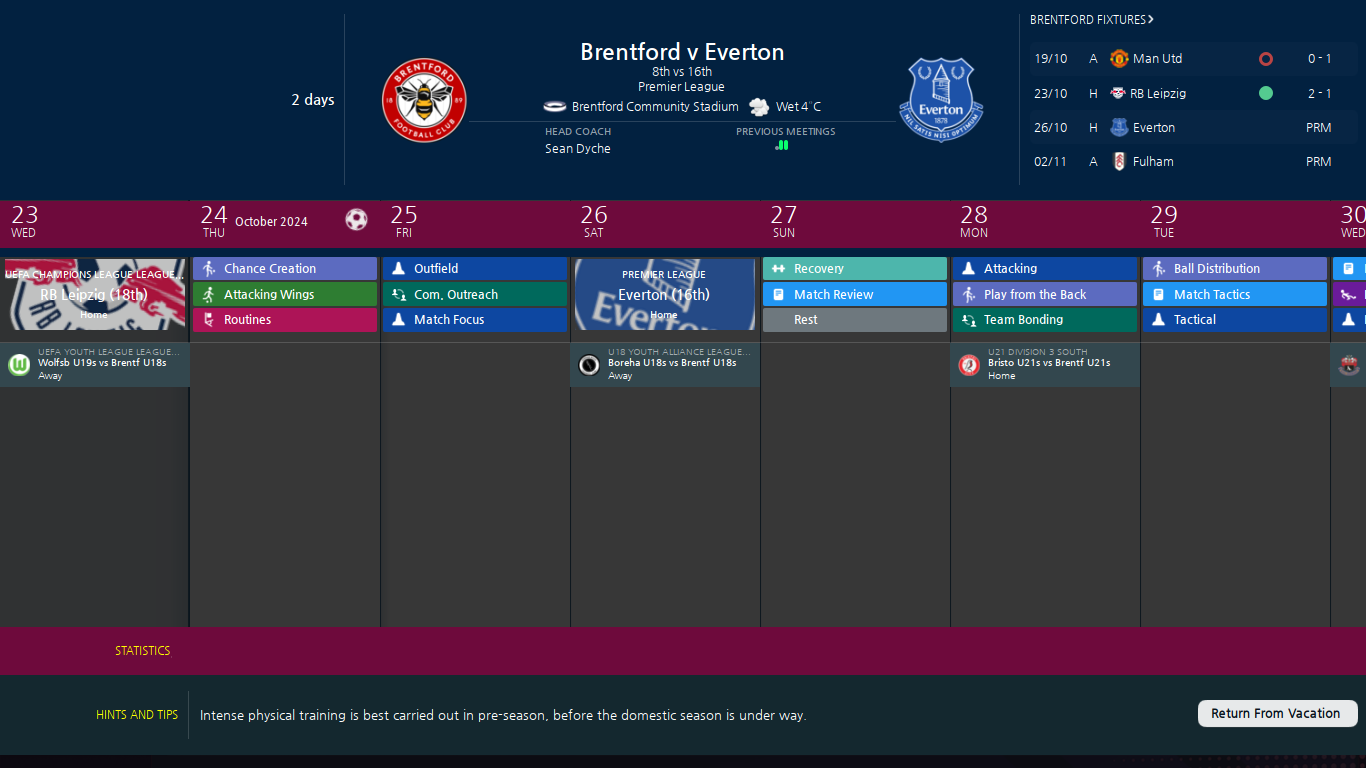The image size is (1366, 768).
Task: Open the Statistics section bar
Action: tap(143, 651)
